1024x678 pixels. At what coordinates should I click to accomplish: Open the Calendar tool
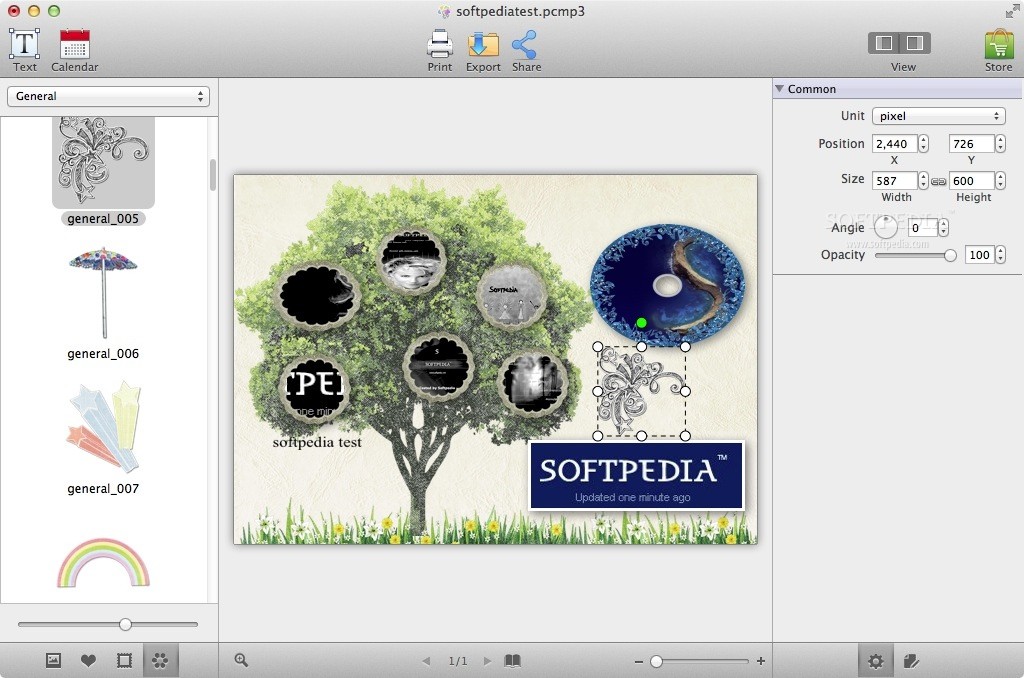pyautogui.click(x=74, y=50)
